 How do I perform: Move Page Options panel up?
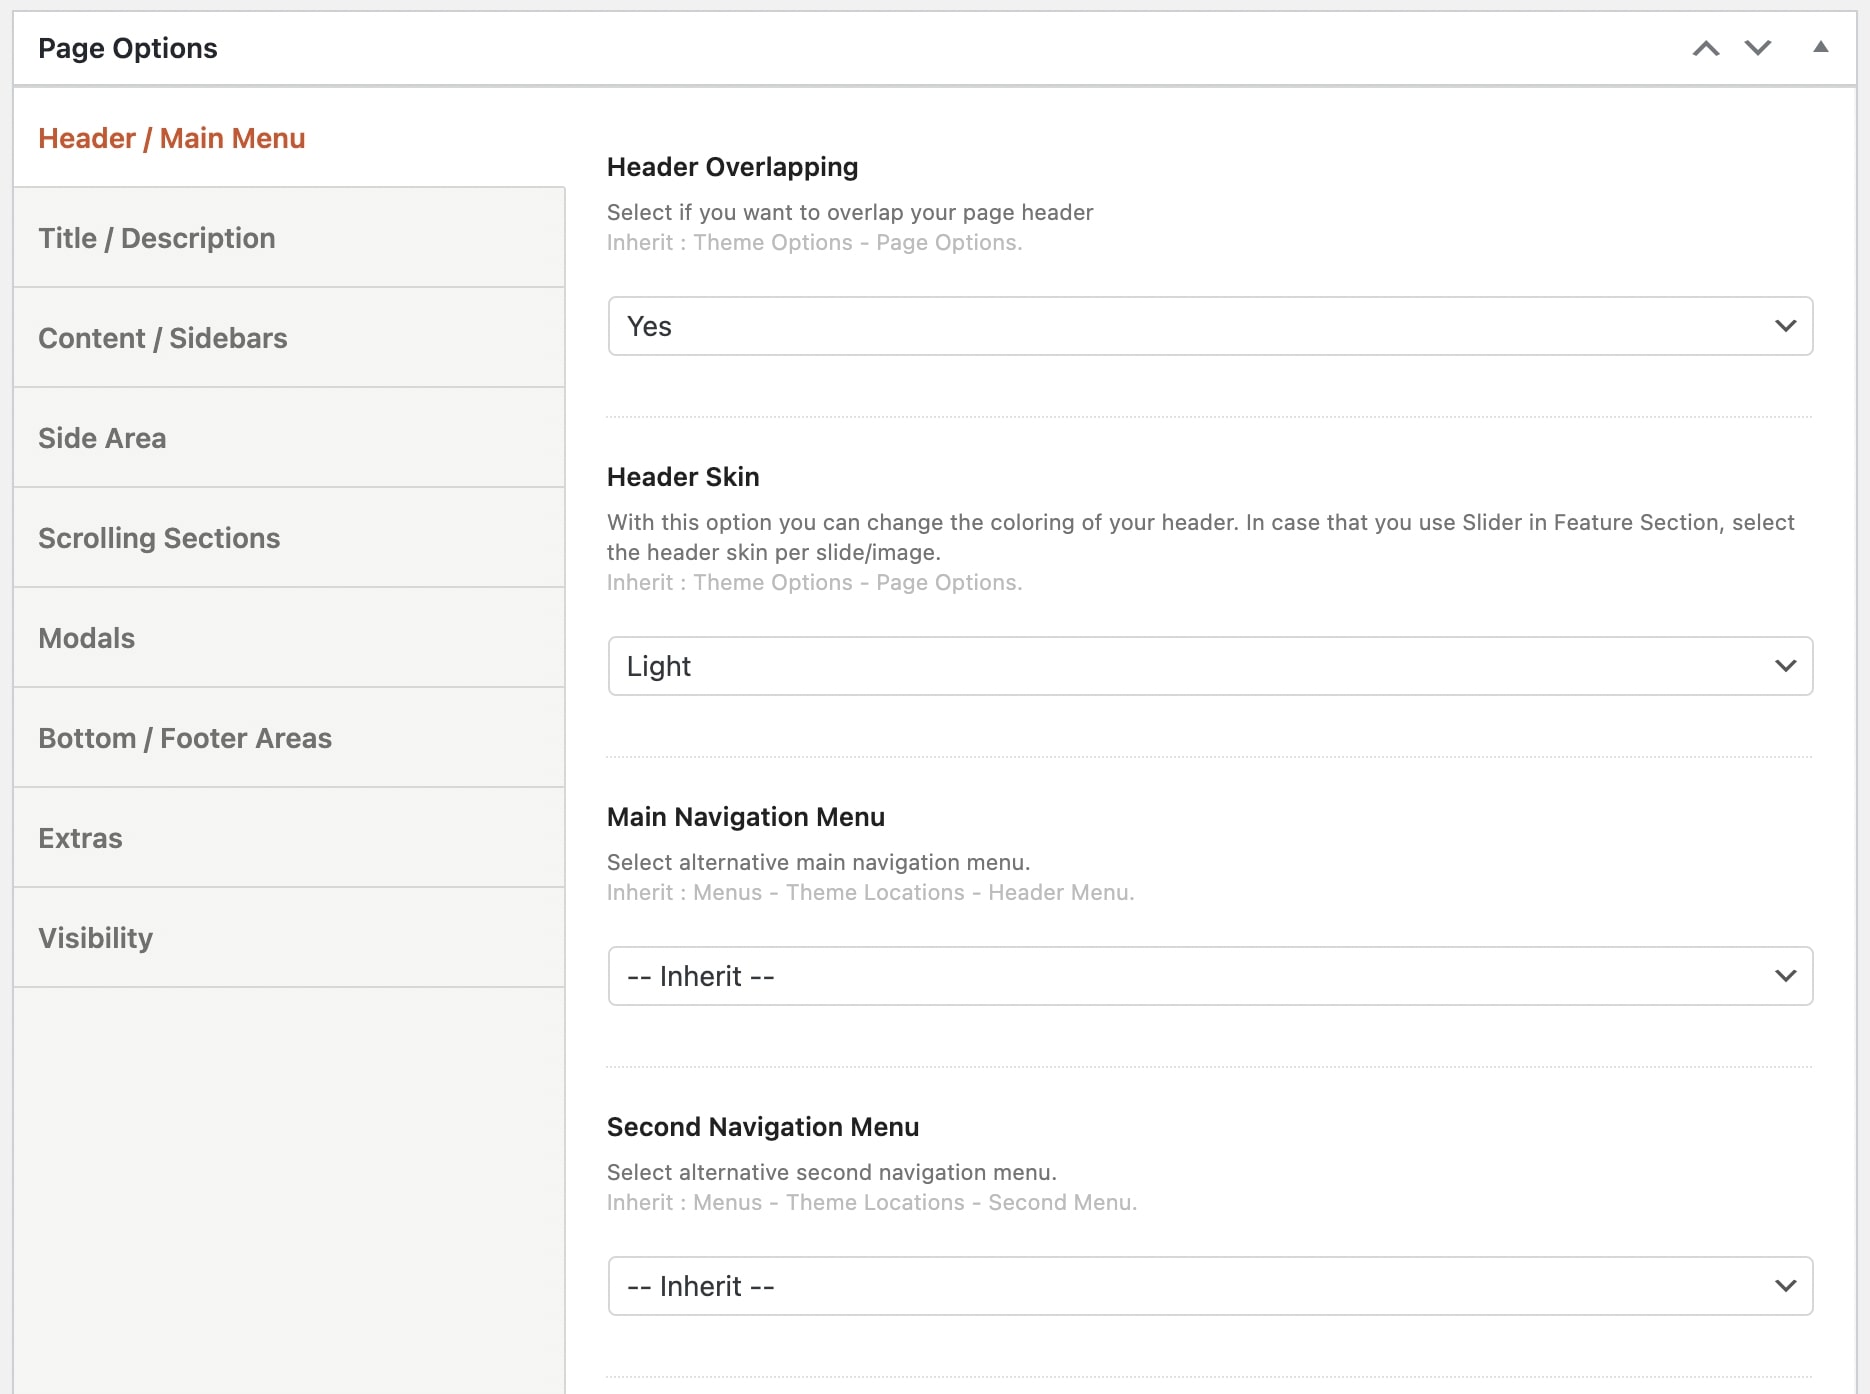(x=1706, y=48)
